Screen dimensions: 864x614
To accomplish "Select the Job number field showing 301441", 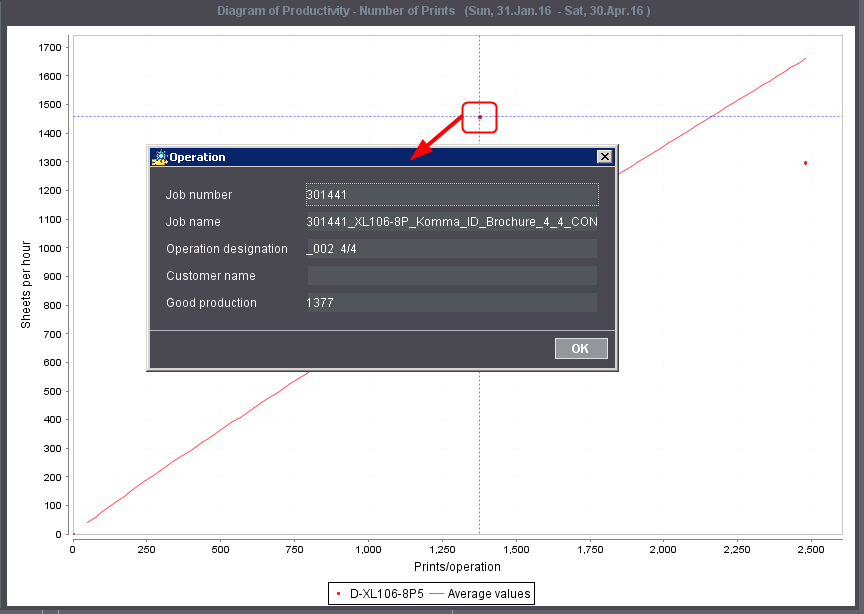I will pyautogui.click(x=451, y=194).
